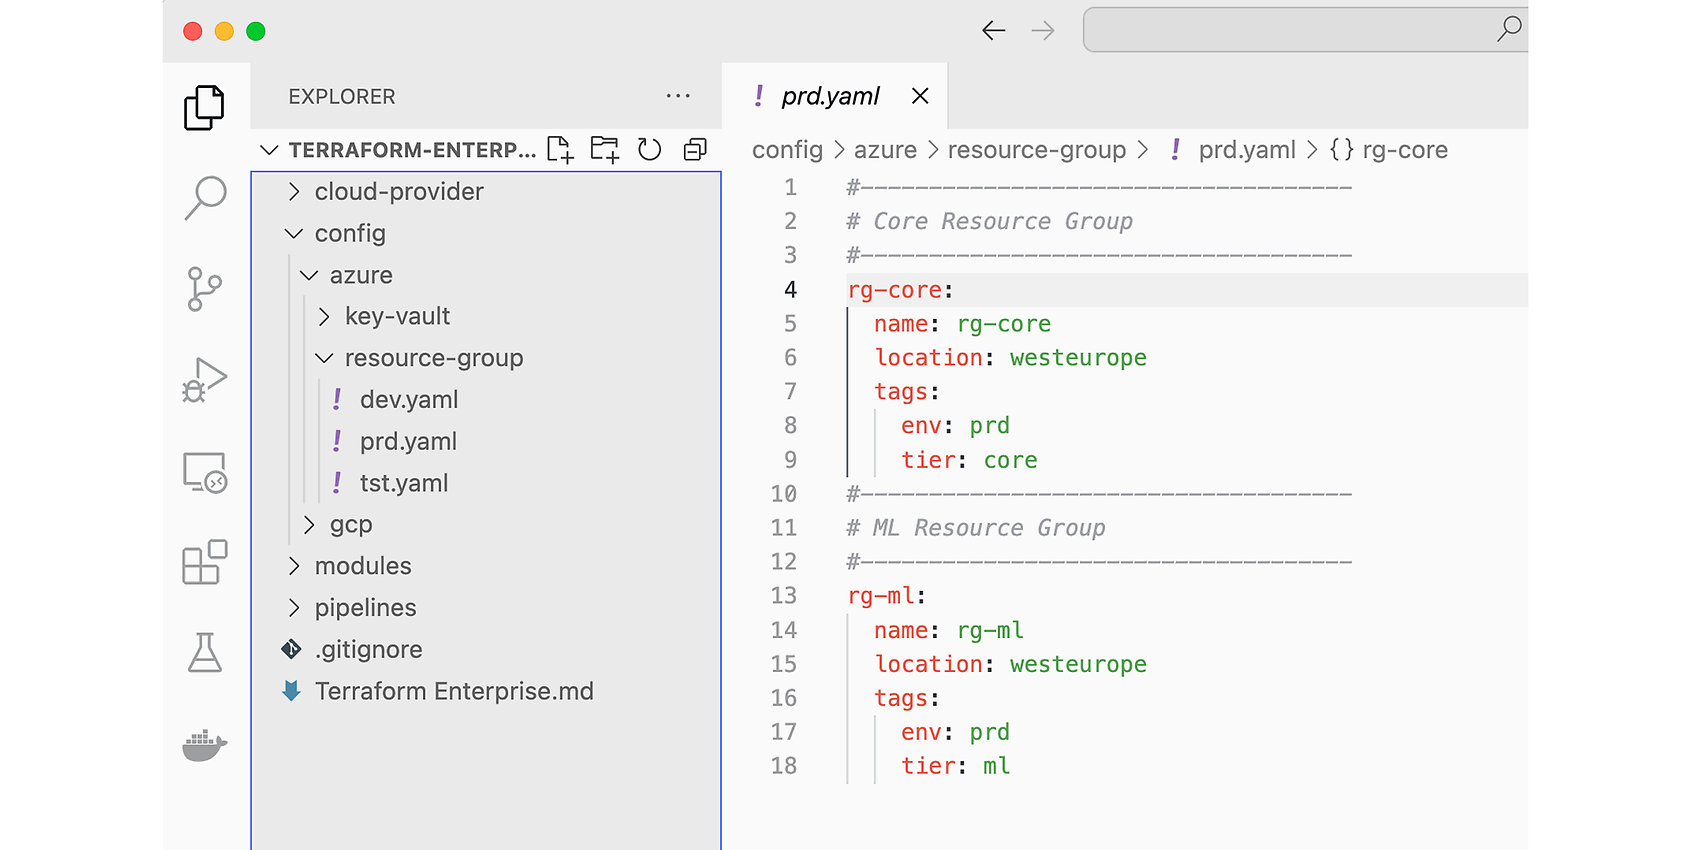This screenshot has height=850, width=1700.
Task: Open the Explorer view in activity bar
Action: point(204,107)
